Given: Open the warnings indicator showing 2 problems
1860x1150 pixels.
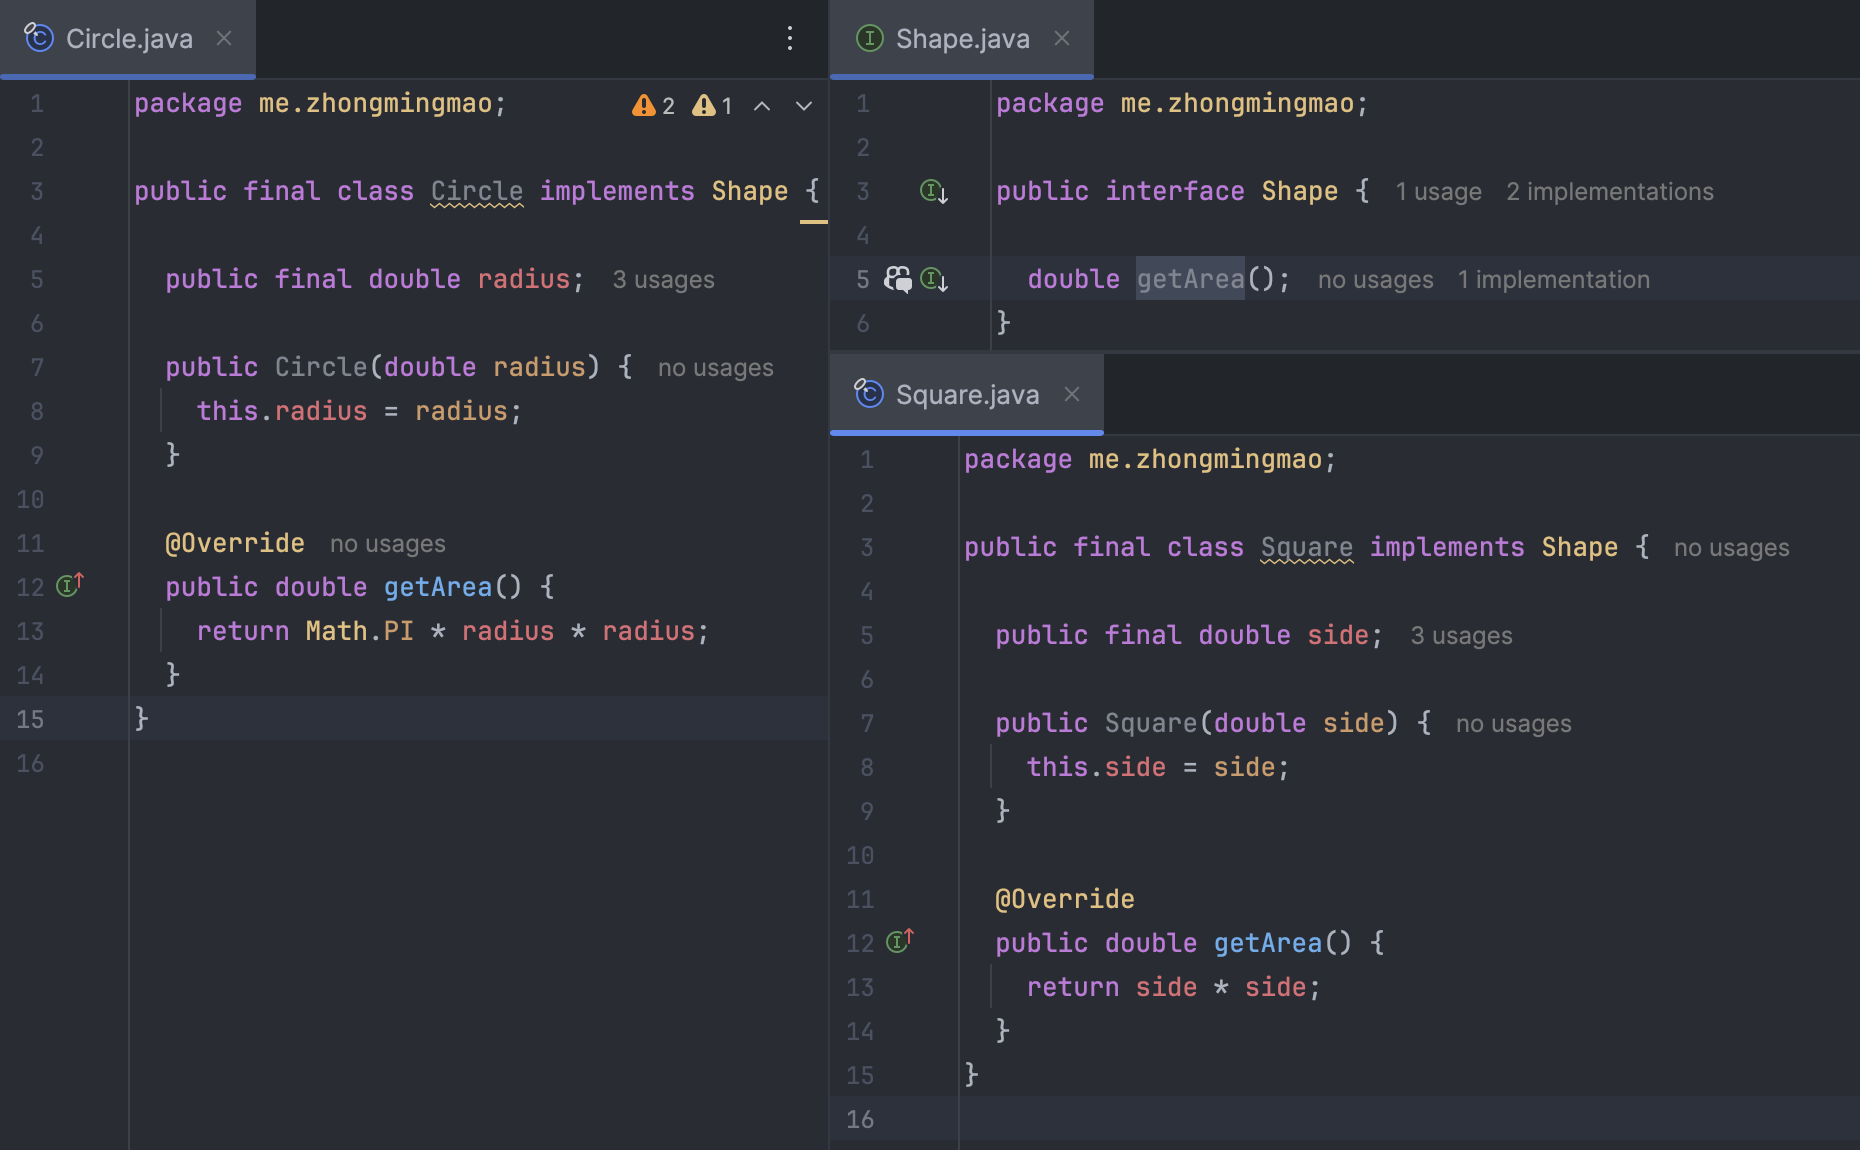Looking at the screenshot, I should click(x=654, y=106).
